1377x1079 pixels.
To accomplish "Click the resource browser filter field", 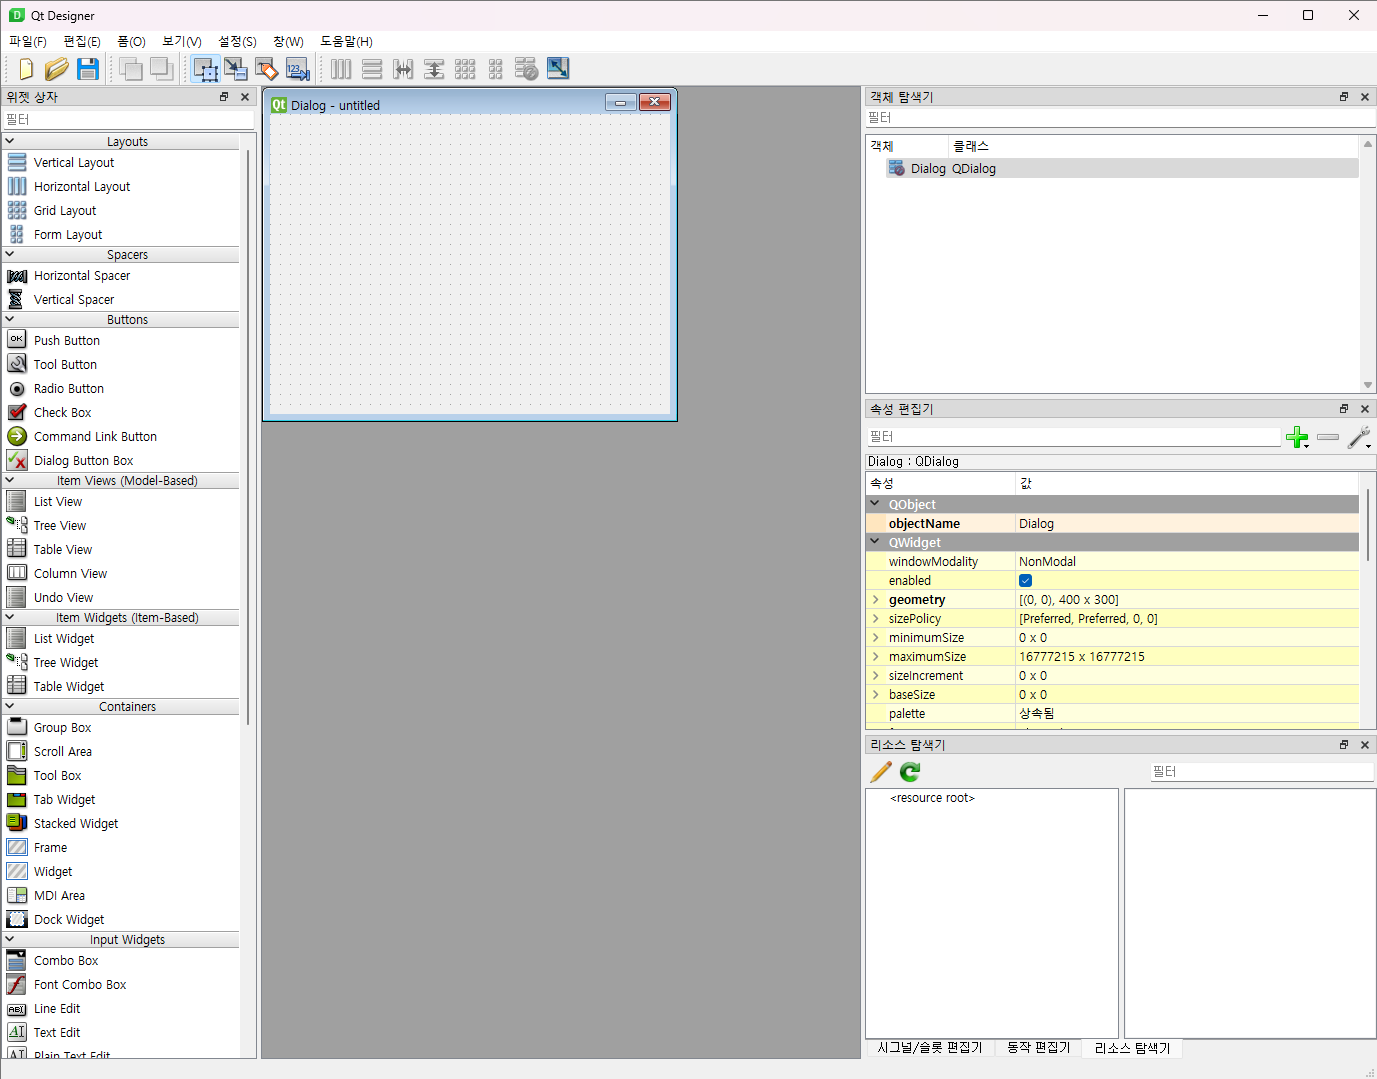I will [1262, 772].
